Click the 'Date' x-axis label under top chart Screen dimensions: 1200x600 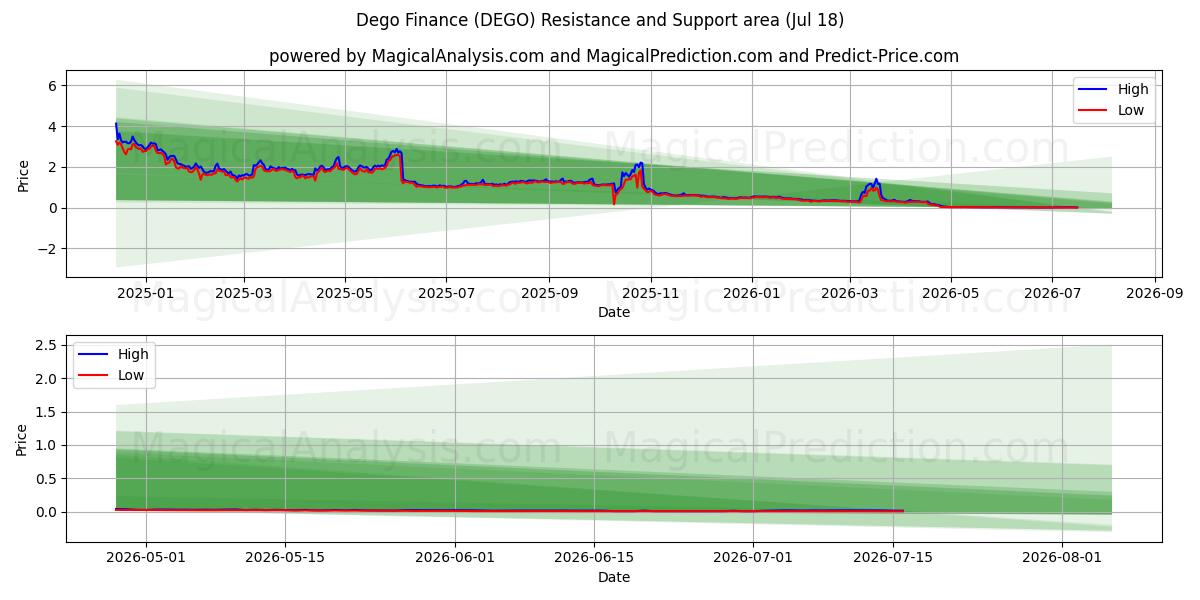coord(614,312)
